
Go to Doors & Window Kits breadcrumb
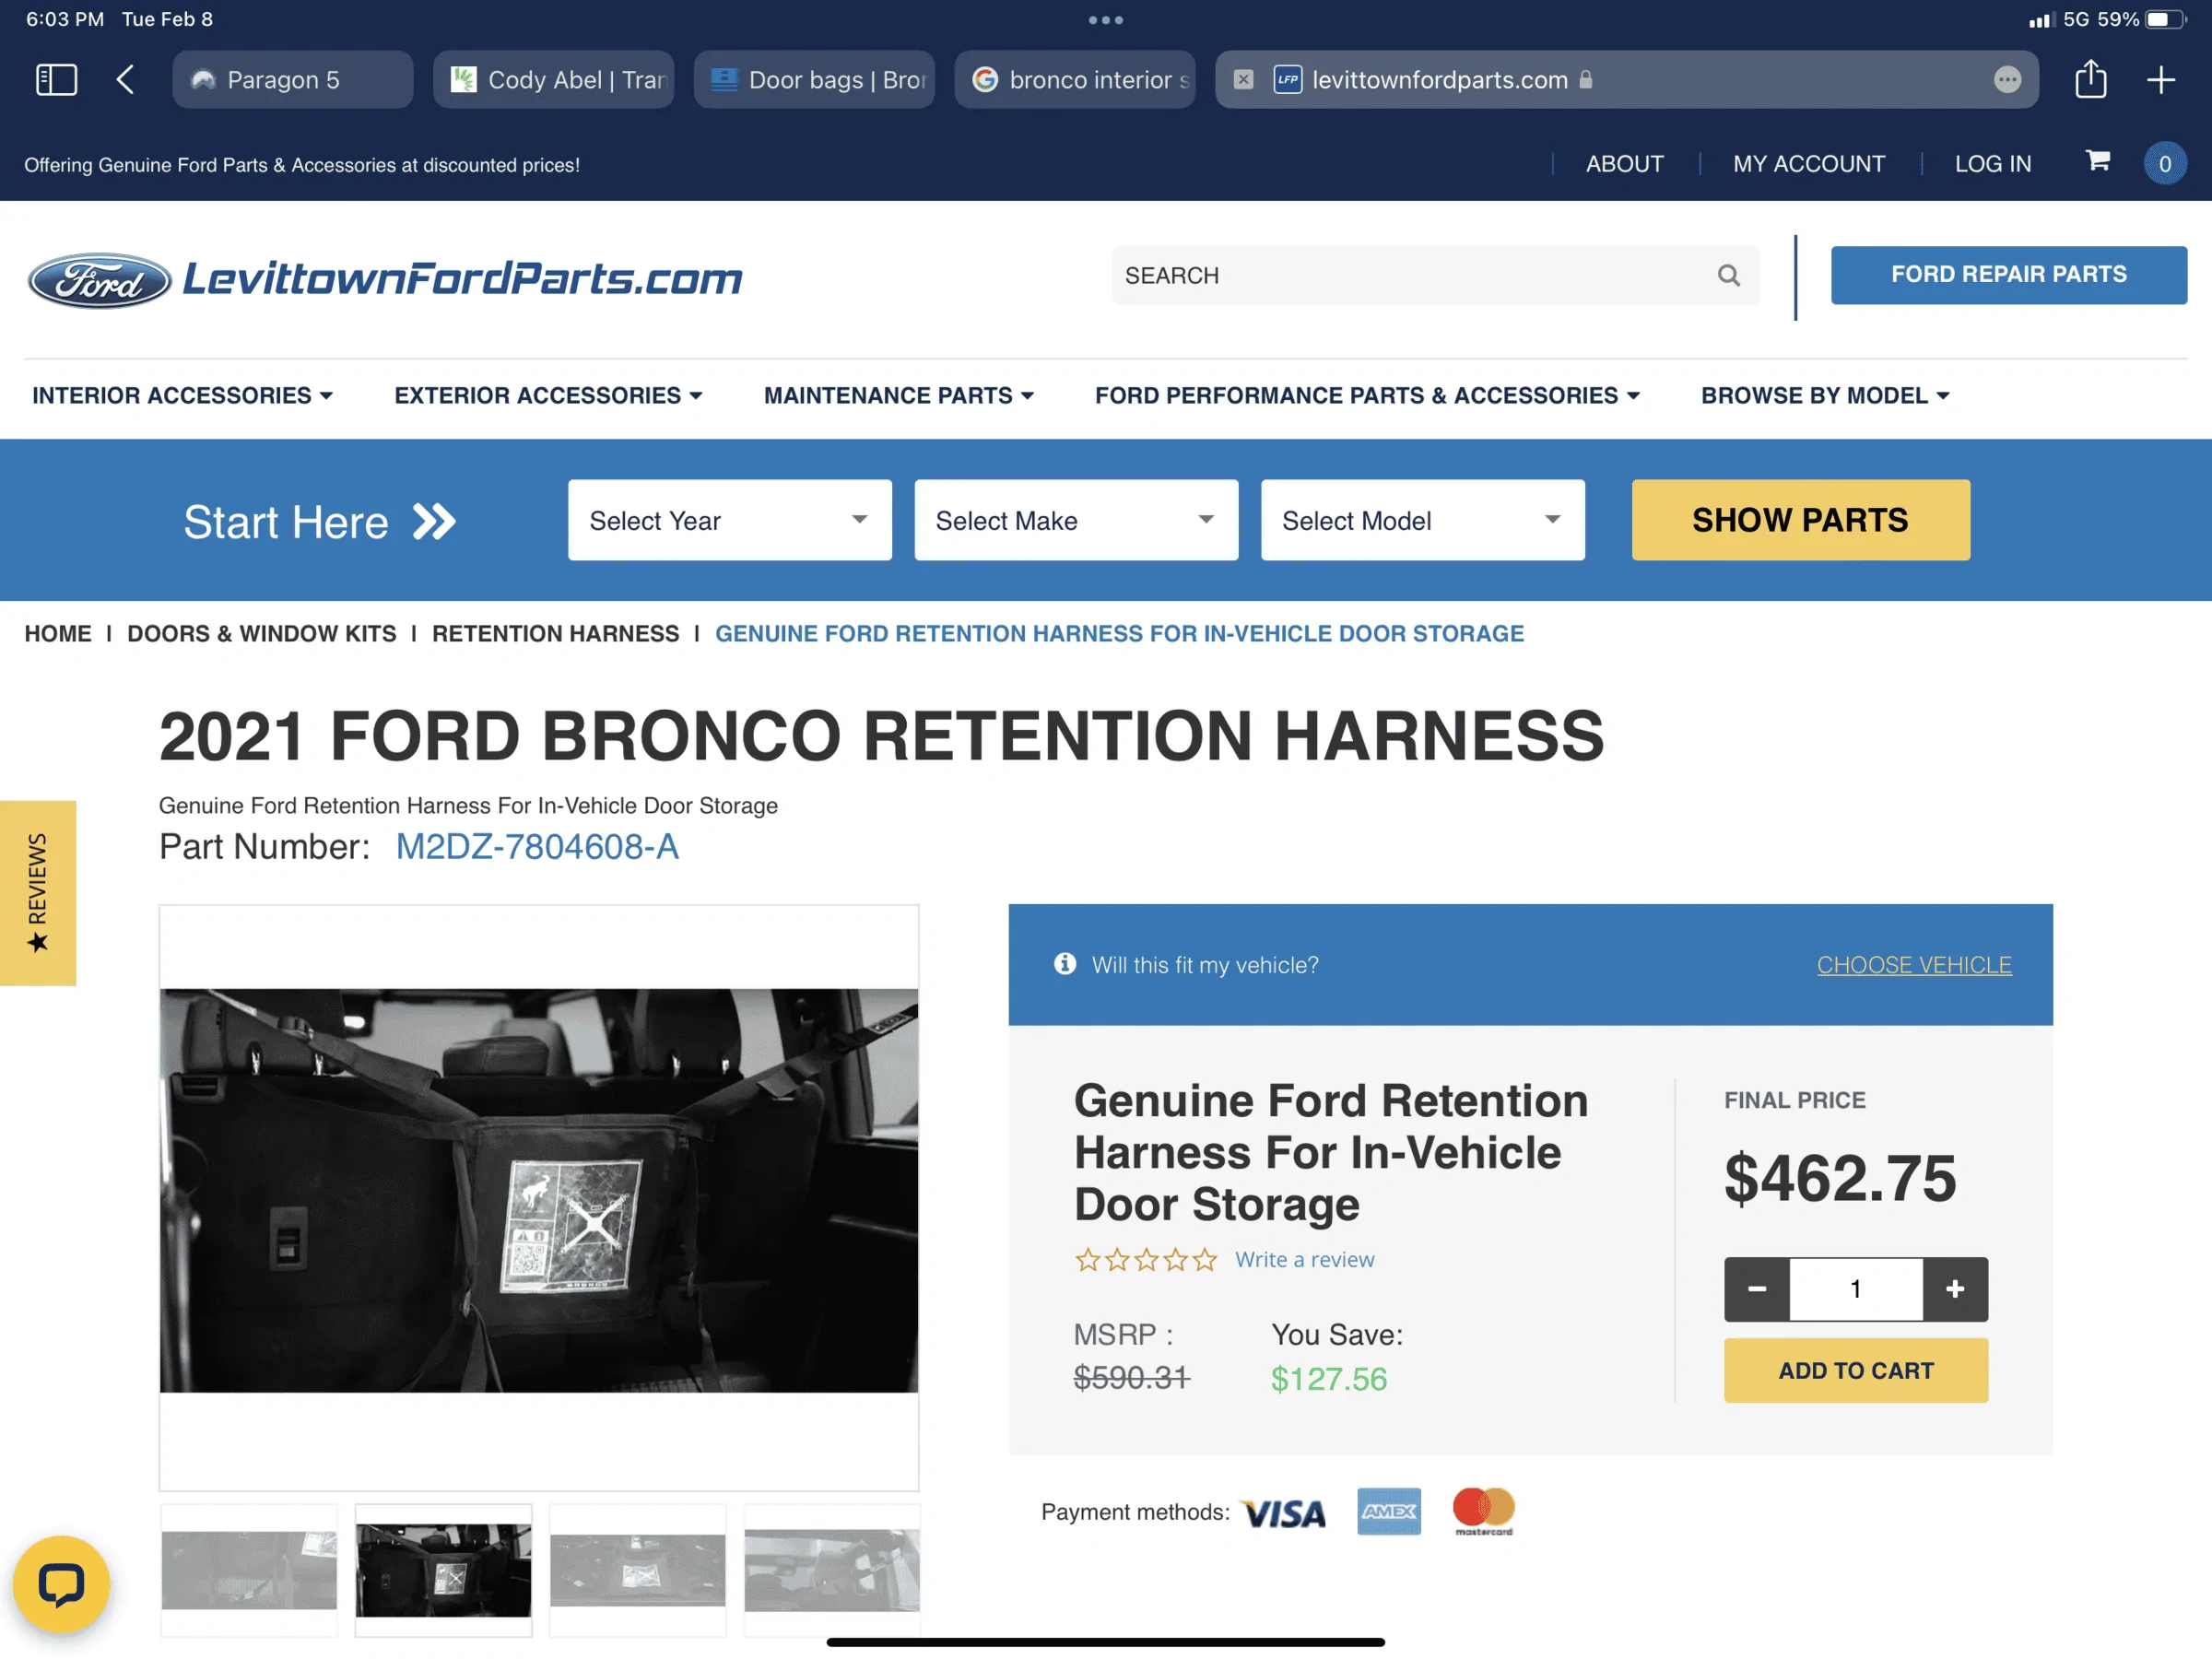tap(261, 634)
